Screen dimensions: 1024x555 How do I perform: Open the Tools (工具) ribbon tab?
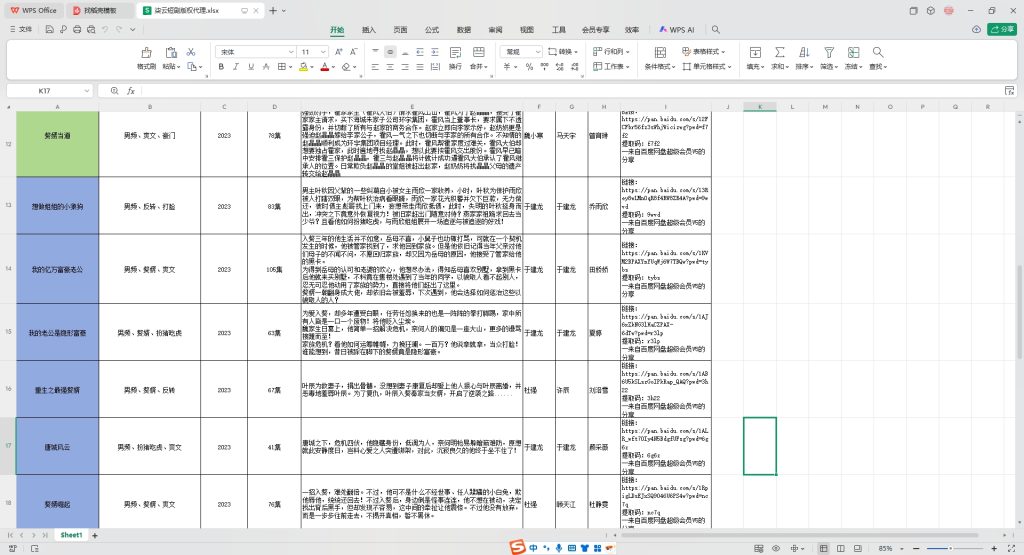(x=558, y=29)
